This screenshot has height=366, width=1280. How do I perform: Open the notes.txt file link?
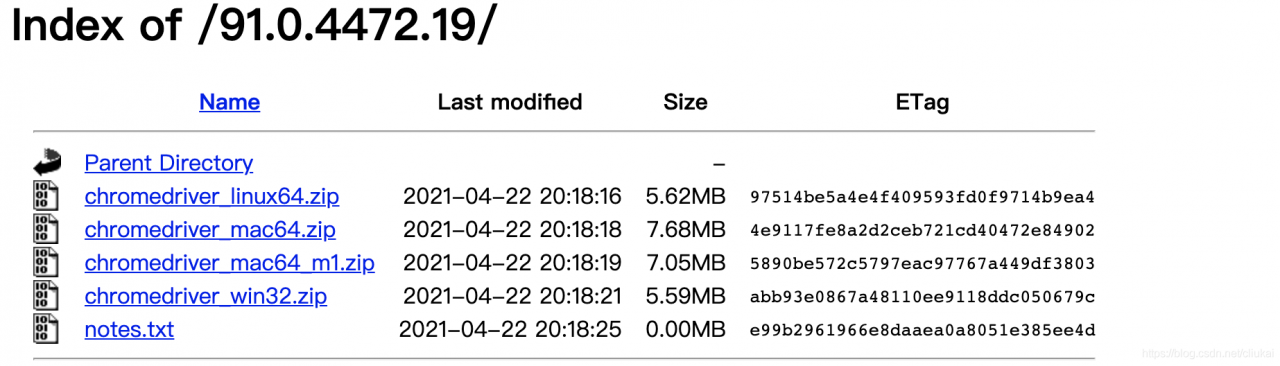(129, 329)
